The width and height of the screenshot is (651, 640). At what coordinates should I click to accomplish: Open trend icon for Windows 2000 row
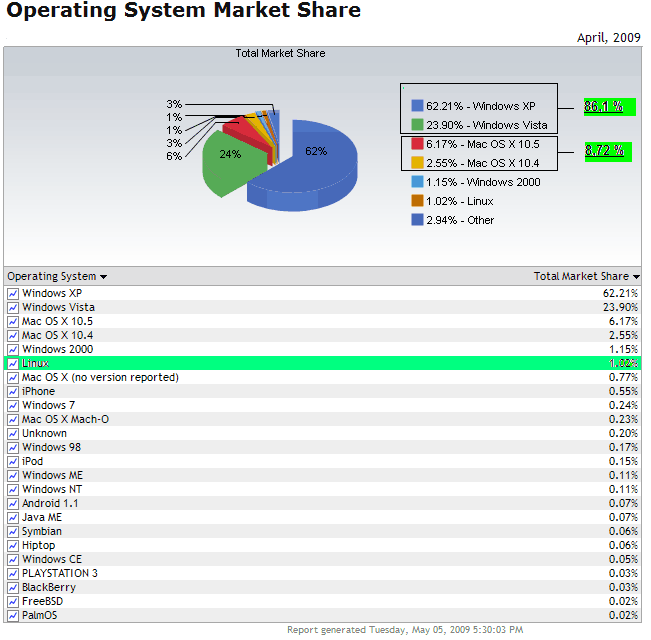(13, 350)
